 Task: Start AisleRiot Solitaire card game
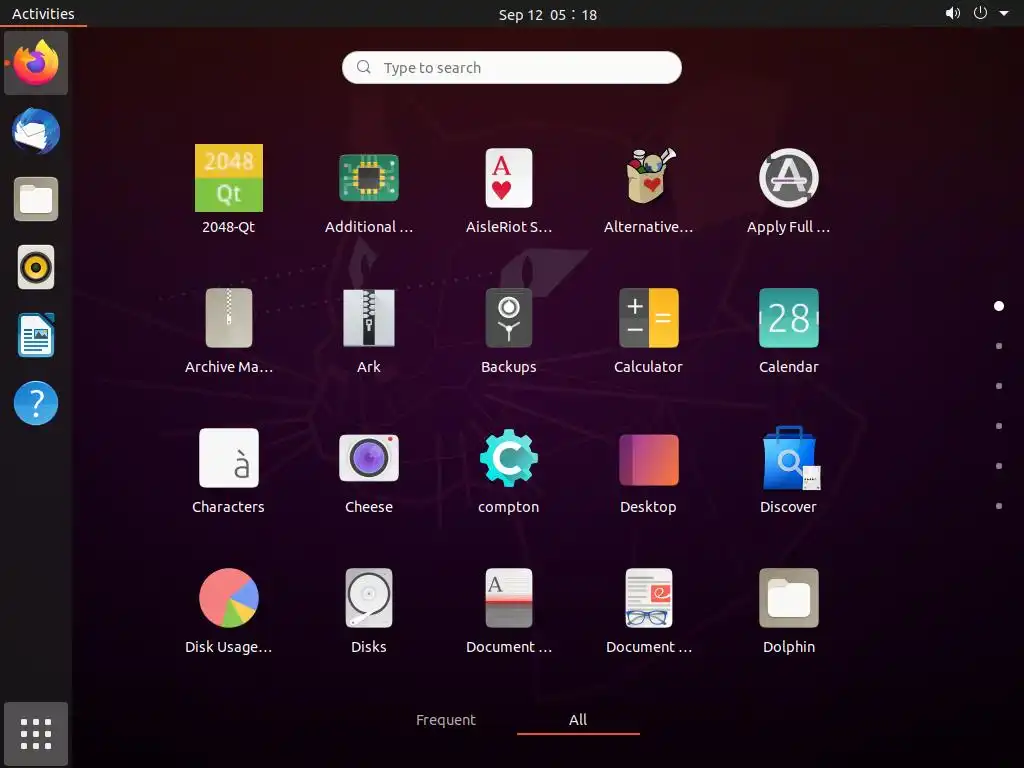[509, 178]
